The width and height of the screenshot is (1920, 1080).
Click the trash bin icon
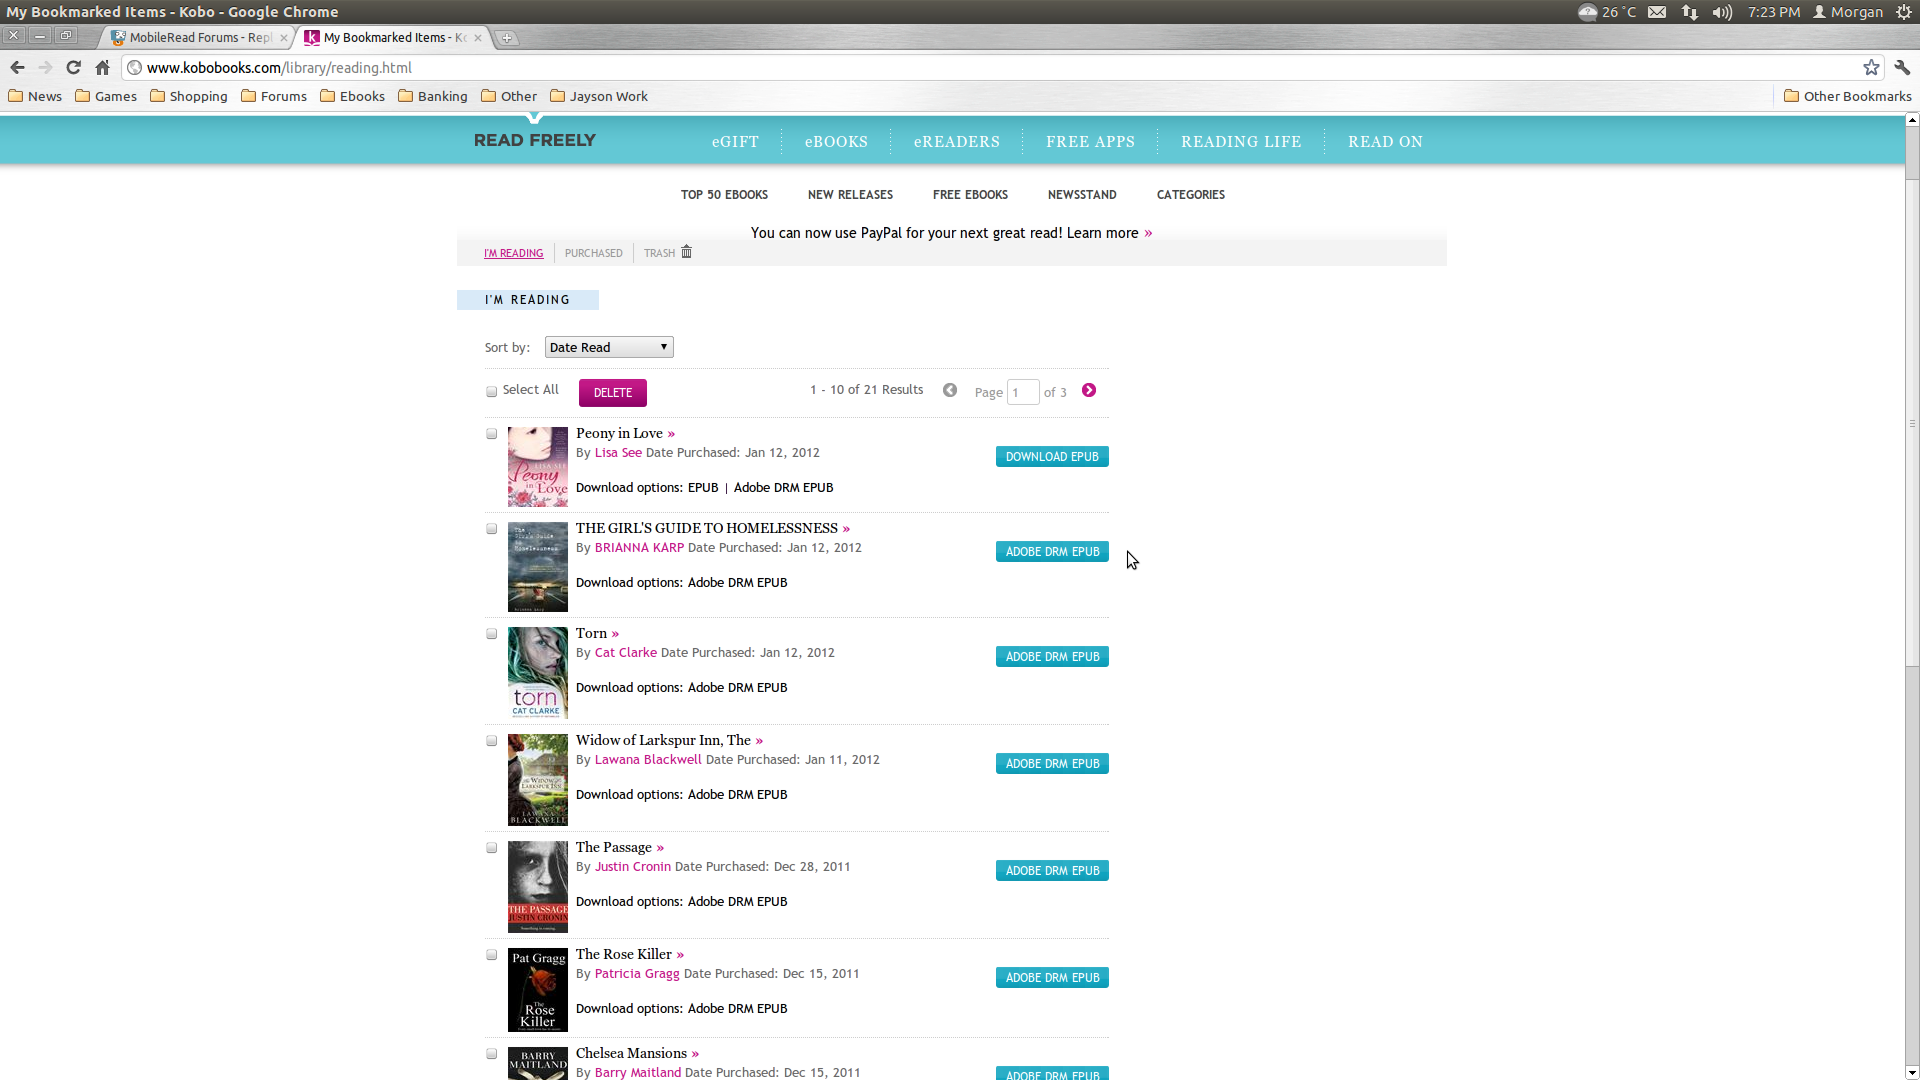[686, 252]
